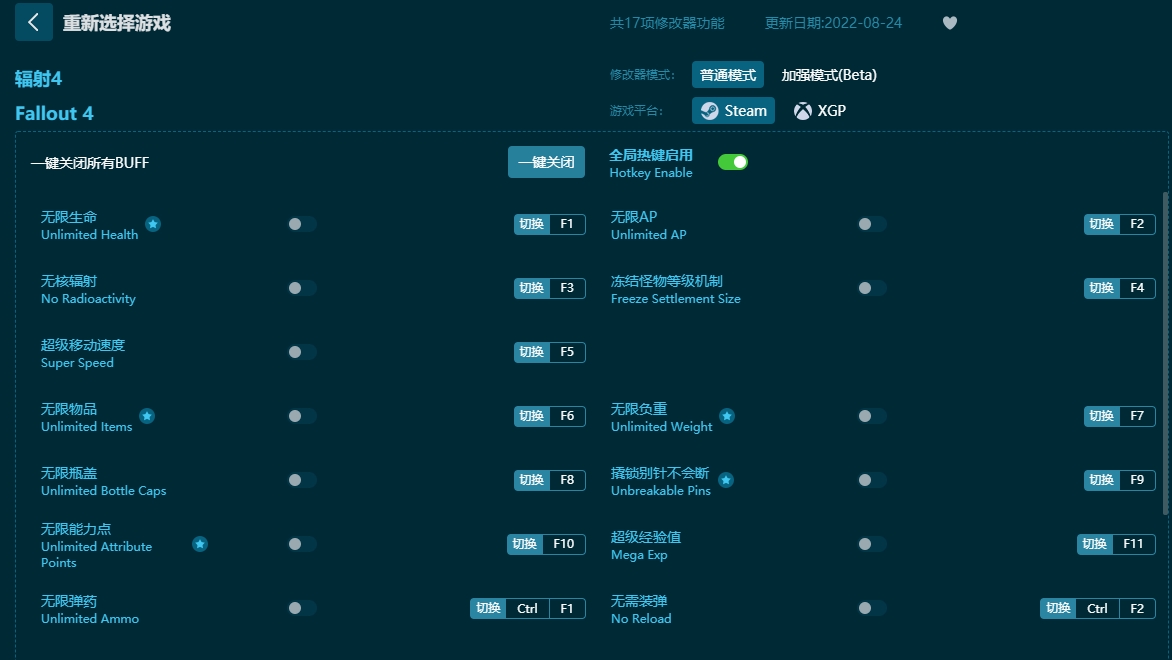
Task: Switch to 加强模式(Beta) mode
Action: pyautogui.click(x=829, y=75)
